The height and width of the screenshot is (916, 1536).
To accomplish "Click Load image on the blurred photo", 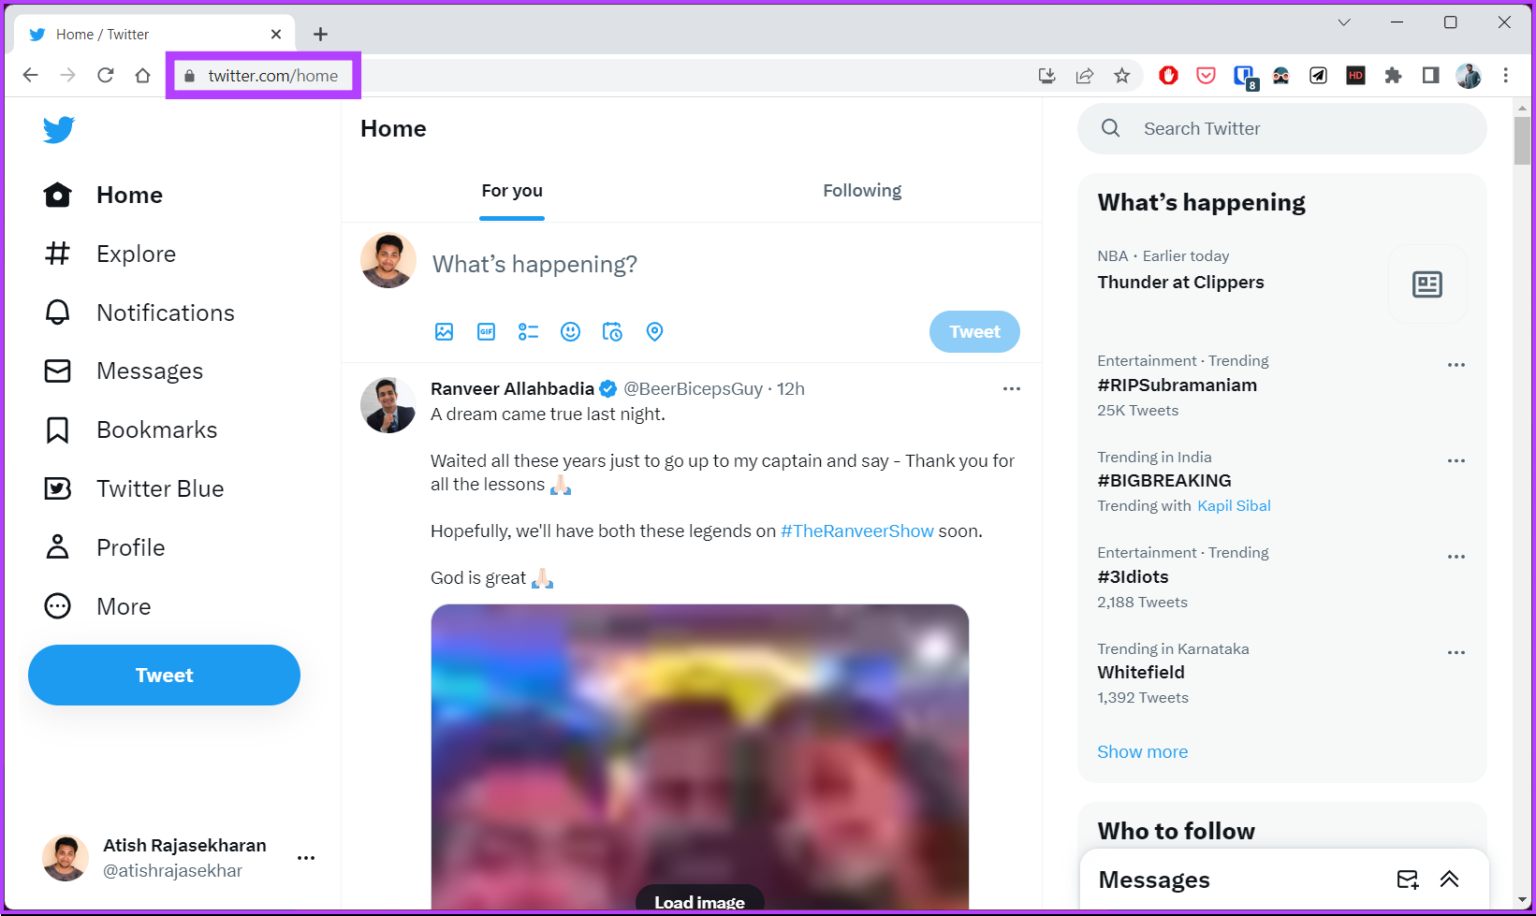I will pos(699,900).
